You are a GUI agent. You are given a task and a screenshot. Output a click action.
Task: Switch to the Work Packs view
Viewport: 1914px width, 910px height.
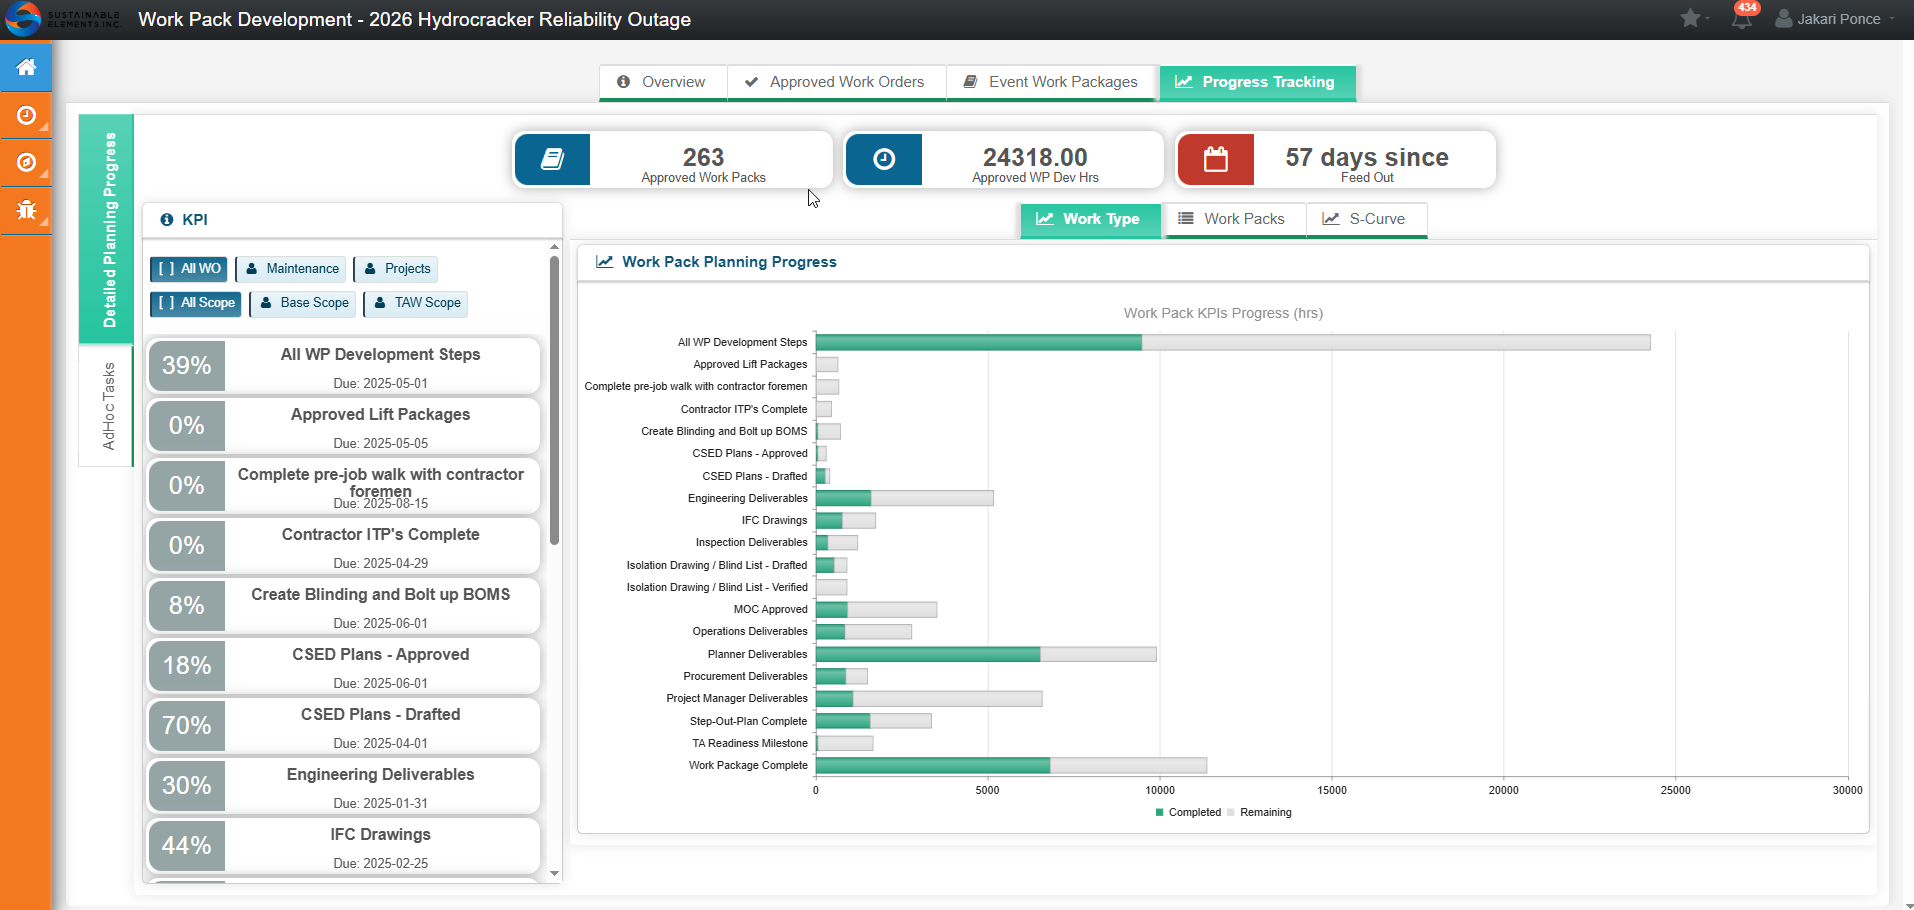pos(1233,219)
